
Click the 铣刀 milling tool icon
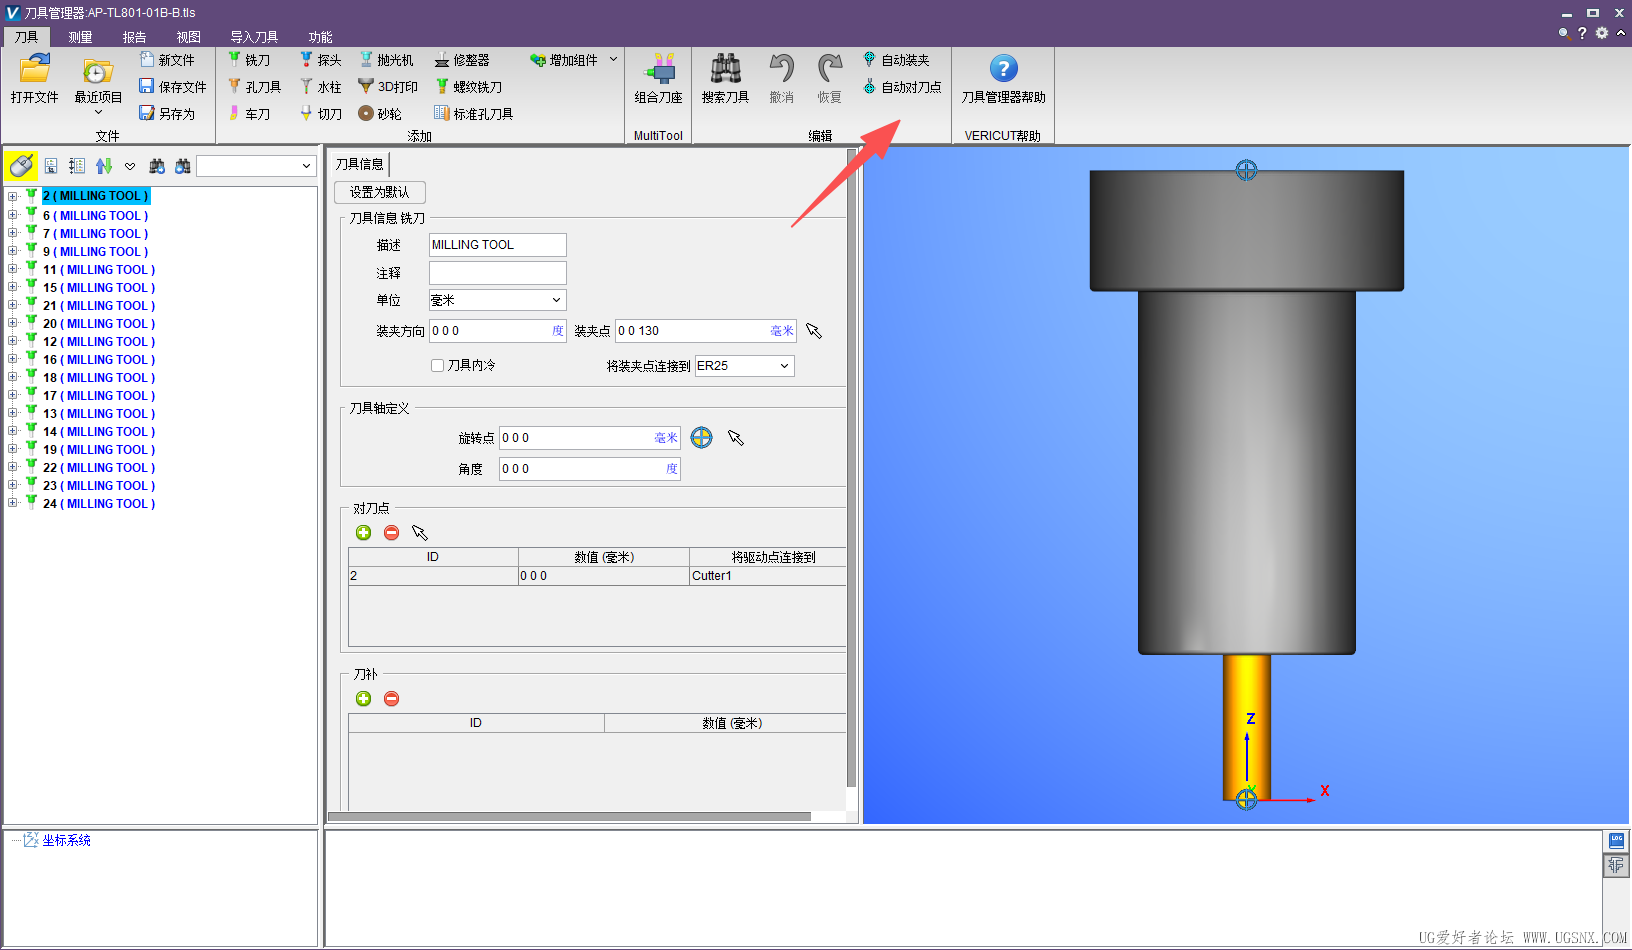[236, 60]
